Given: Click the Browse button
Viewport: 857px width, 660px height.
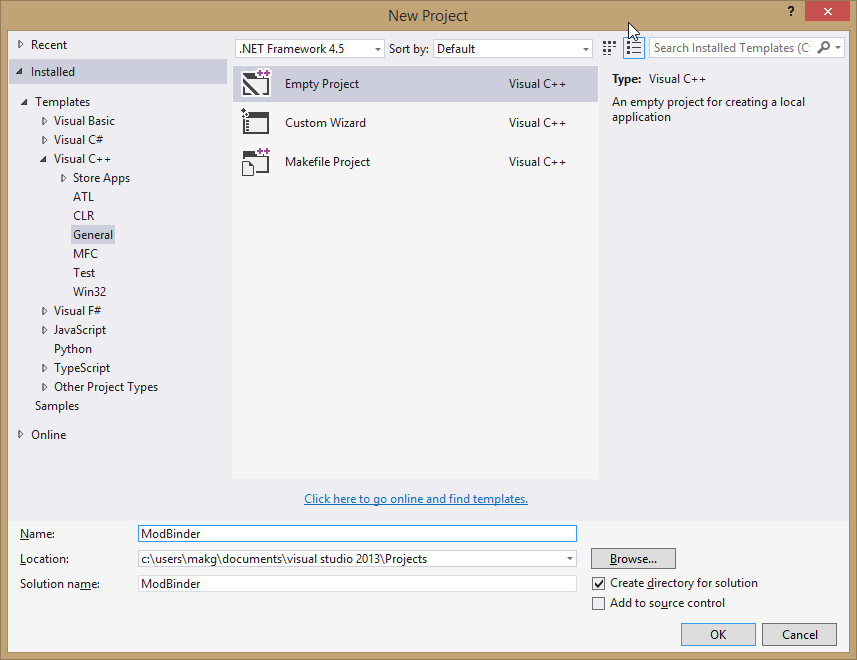Looking at the screenshot, I should pyautogui.click(x=633, y=559).
